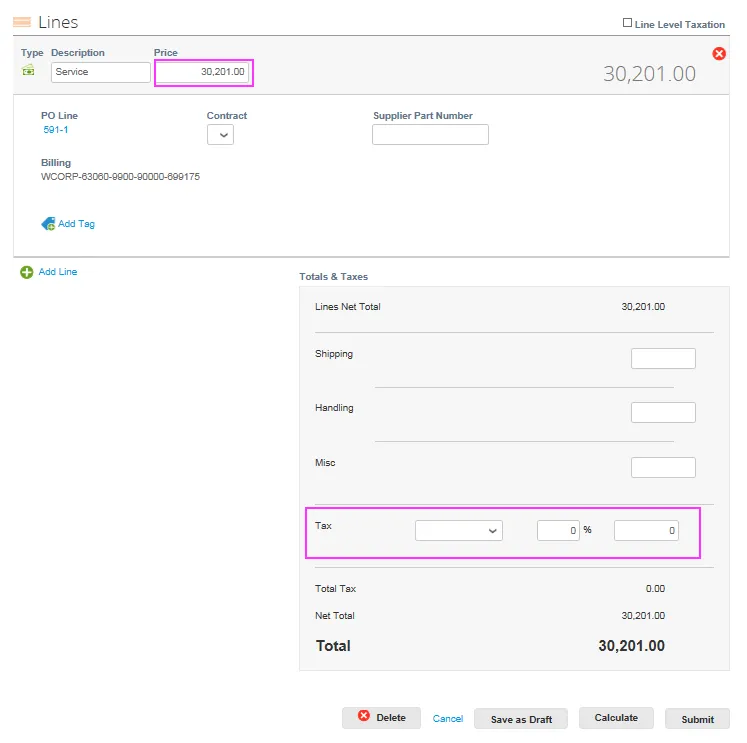Screen dimensions: 747x743
Task: Click the Total Tax value 0.00
Action: coord(655,589)
